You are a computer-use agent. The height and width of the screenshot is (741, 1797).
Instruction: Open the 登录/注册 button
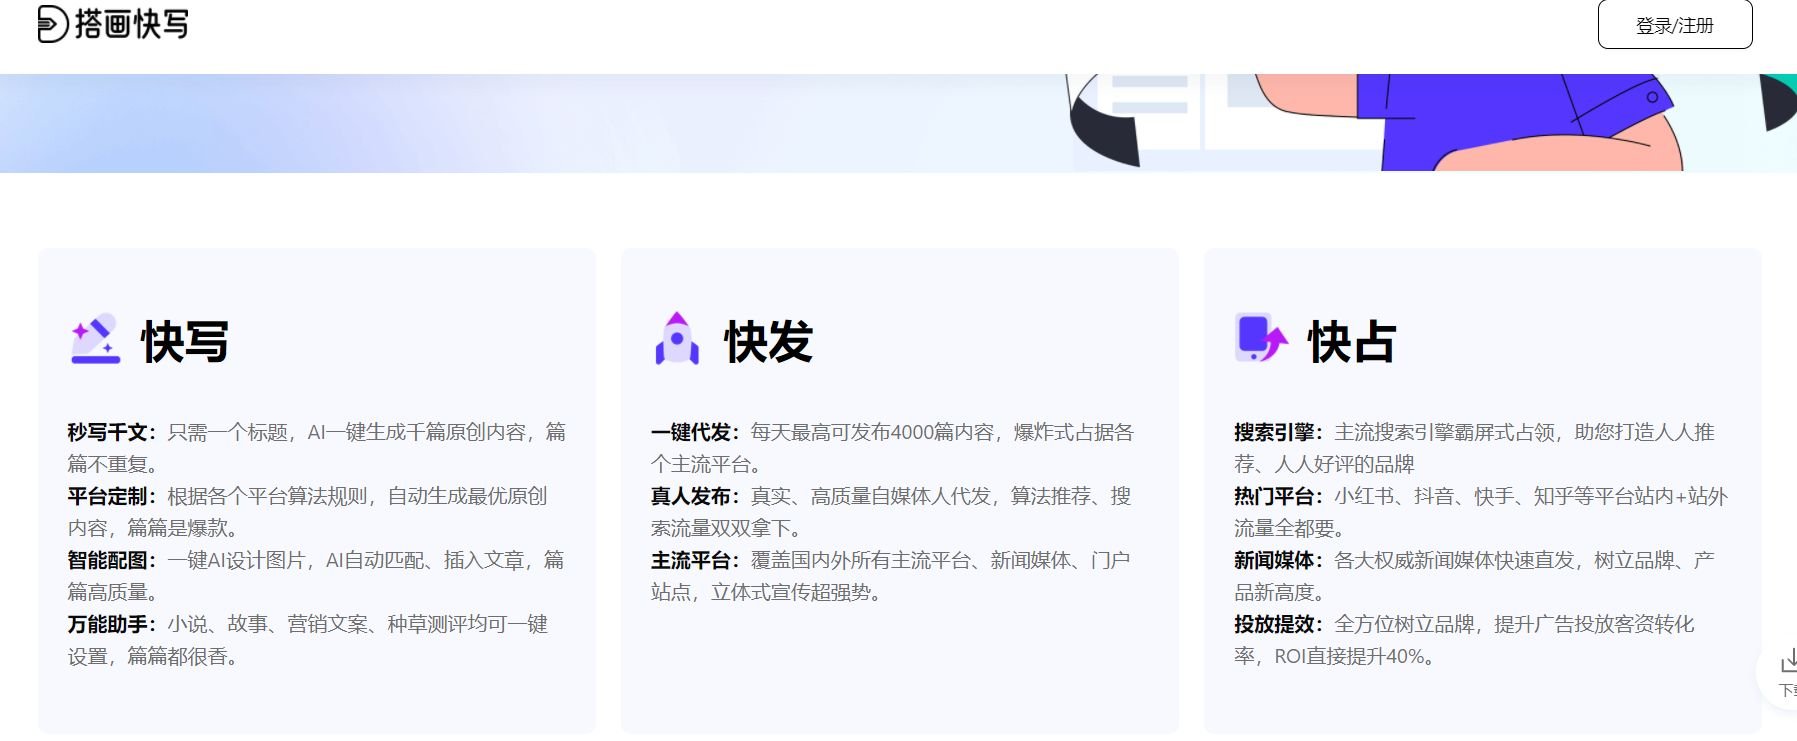pyautogui.click(x=1674, y=25)
